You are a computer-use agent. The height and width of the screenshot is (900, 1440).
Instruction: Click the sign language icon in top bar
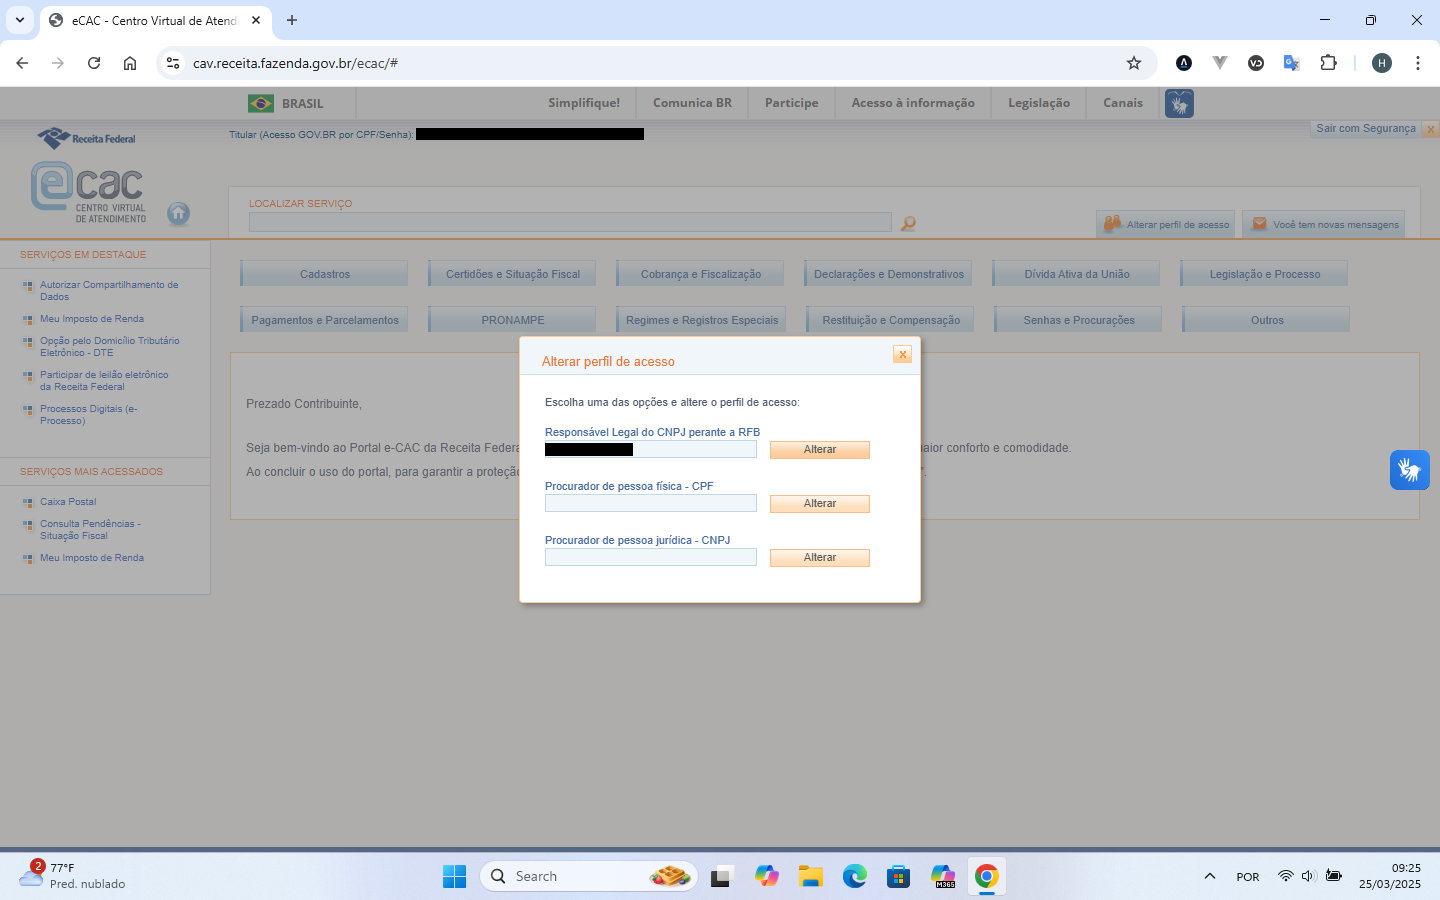click(x=1179, y=104)
